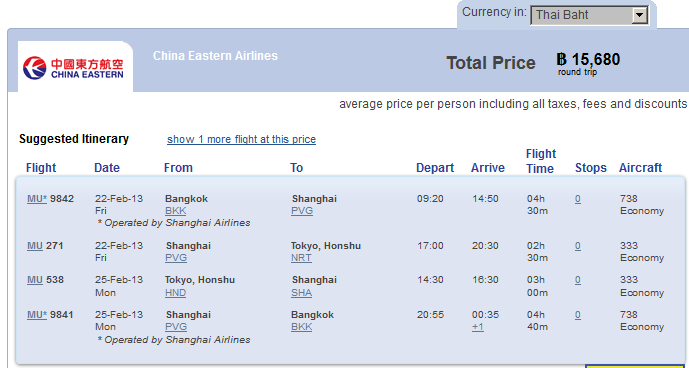
Task: Show 1 more flight at this price
Action: 241,139
